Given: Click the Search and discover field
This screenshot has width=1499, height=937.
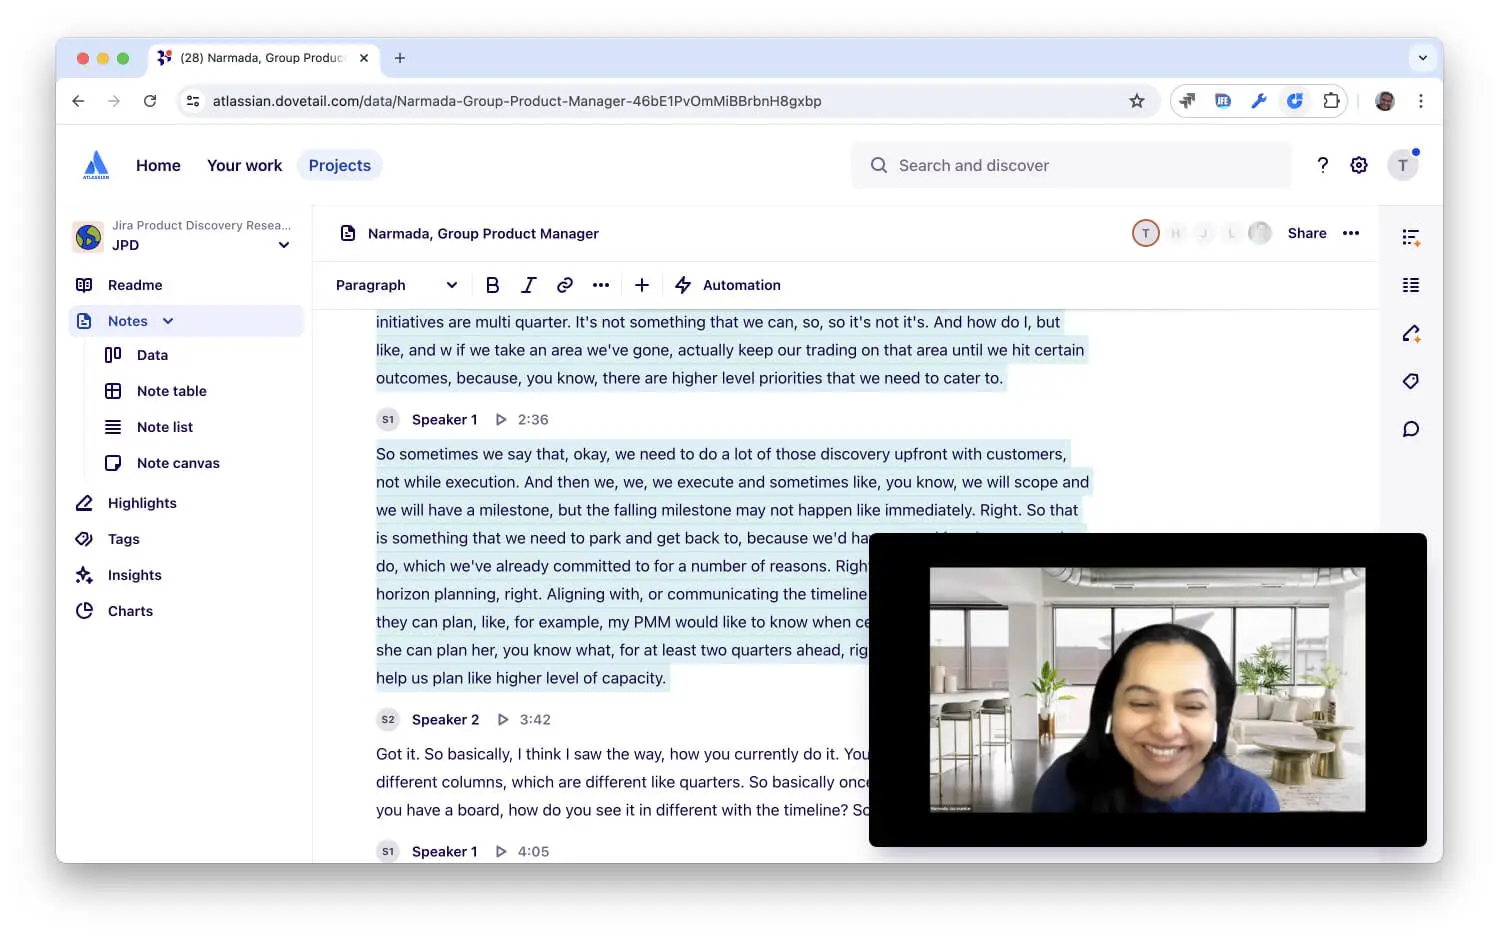Looking at the screenshot, I should point(1071,165).
